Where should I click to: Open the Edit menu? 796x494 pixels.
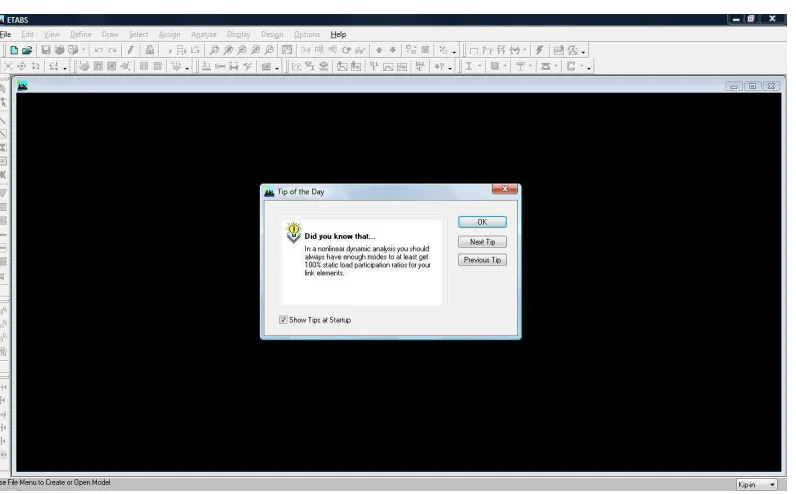27,35
